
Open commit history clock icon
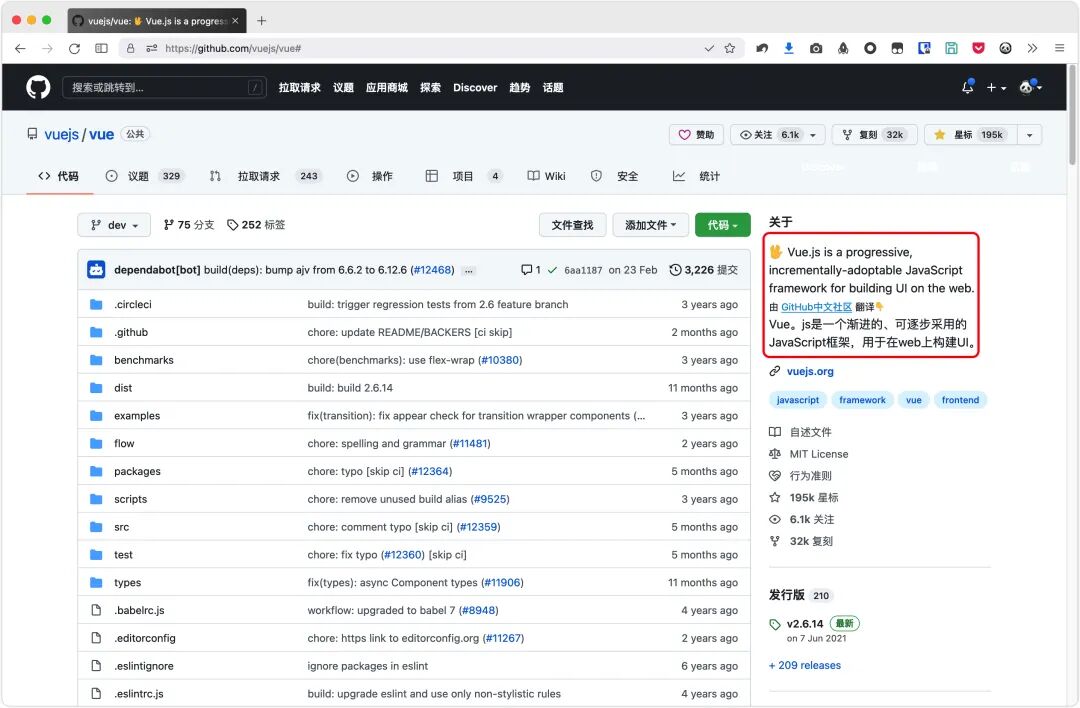675,270
